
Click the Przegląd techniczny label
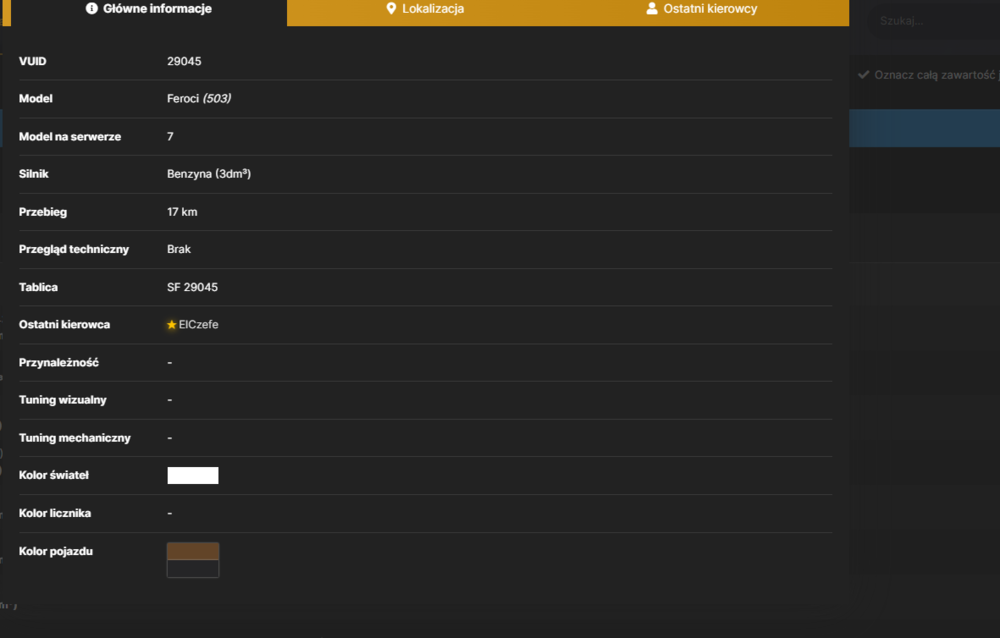click(x=74, y=249)
